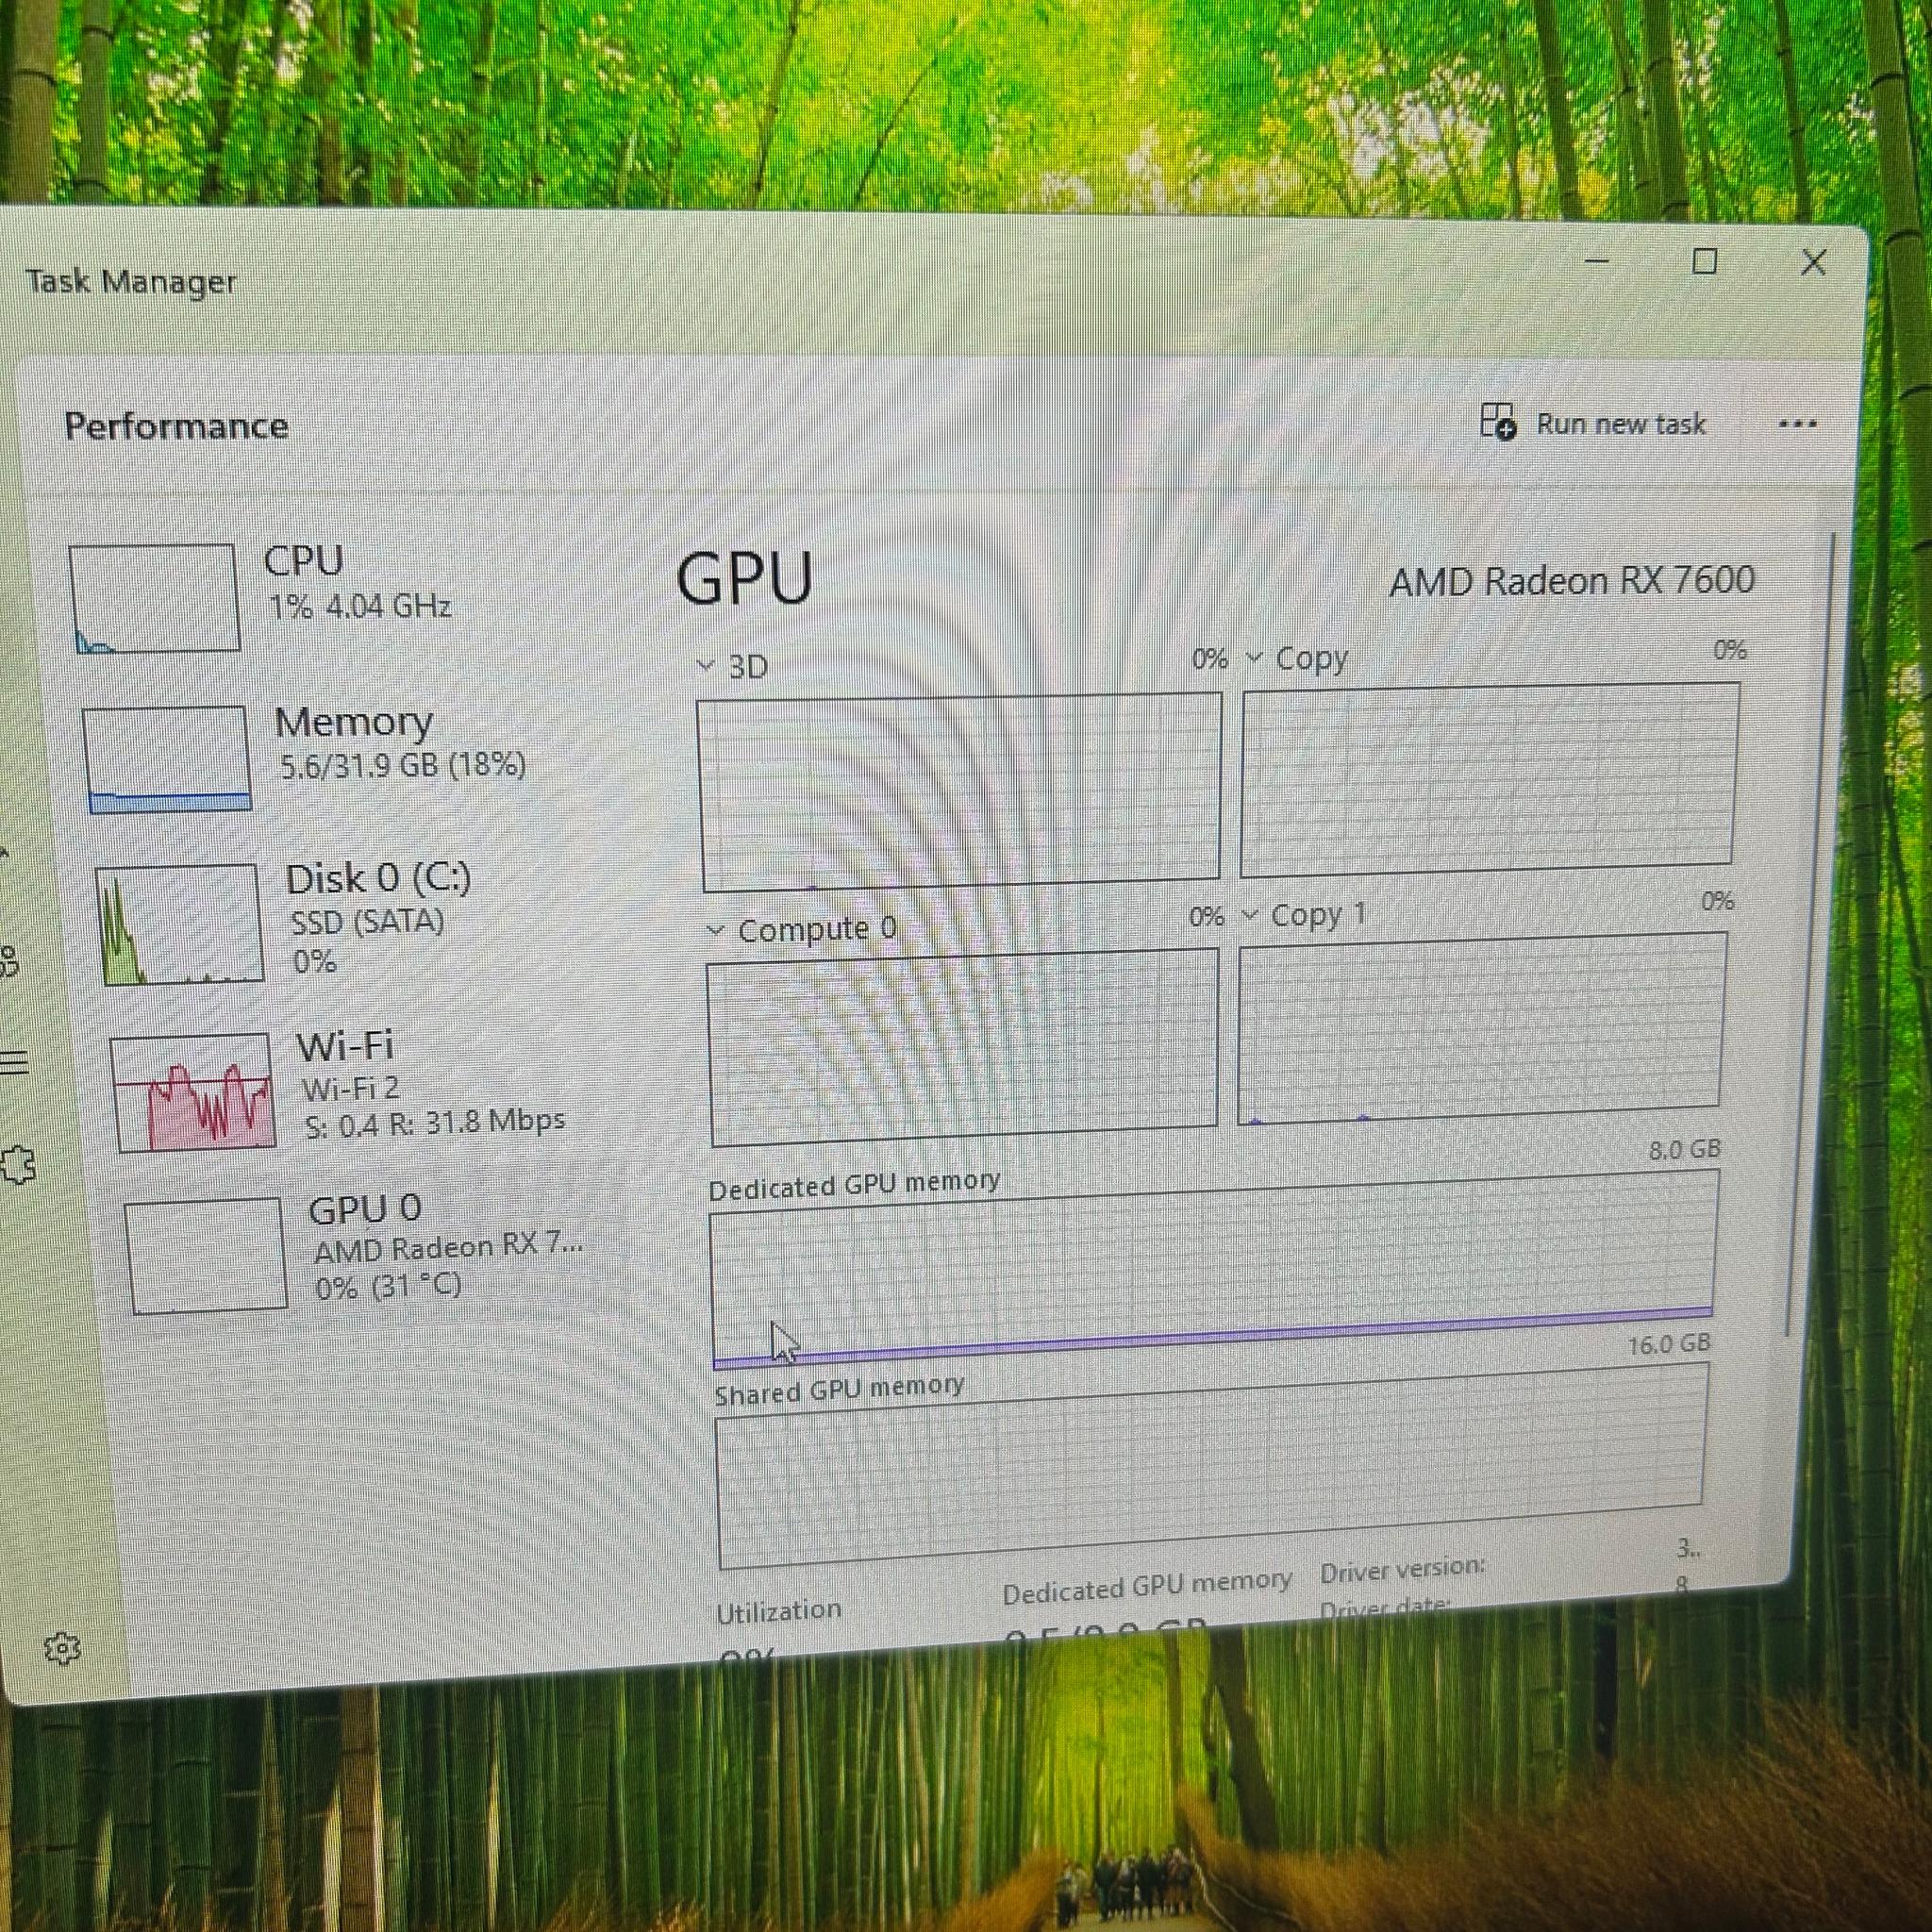Viewport: 1932px width, 1932px height.
Task: Minimize the Task Manager window
Action: pyautogui.click(x=1597, y=260)
